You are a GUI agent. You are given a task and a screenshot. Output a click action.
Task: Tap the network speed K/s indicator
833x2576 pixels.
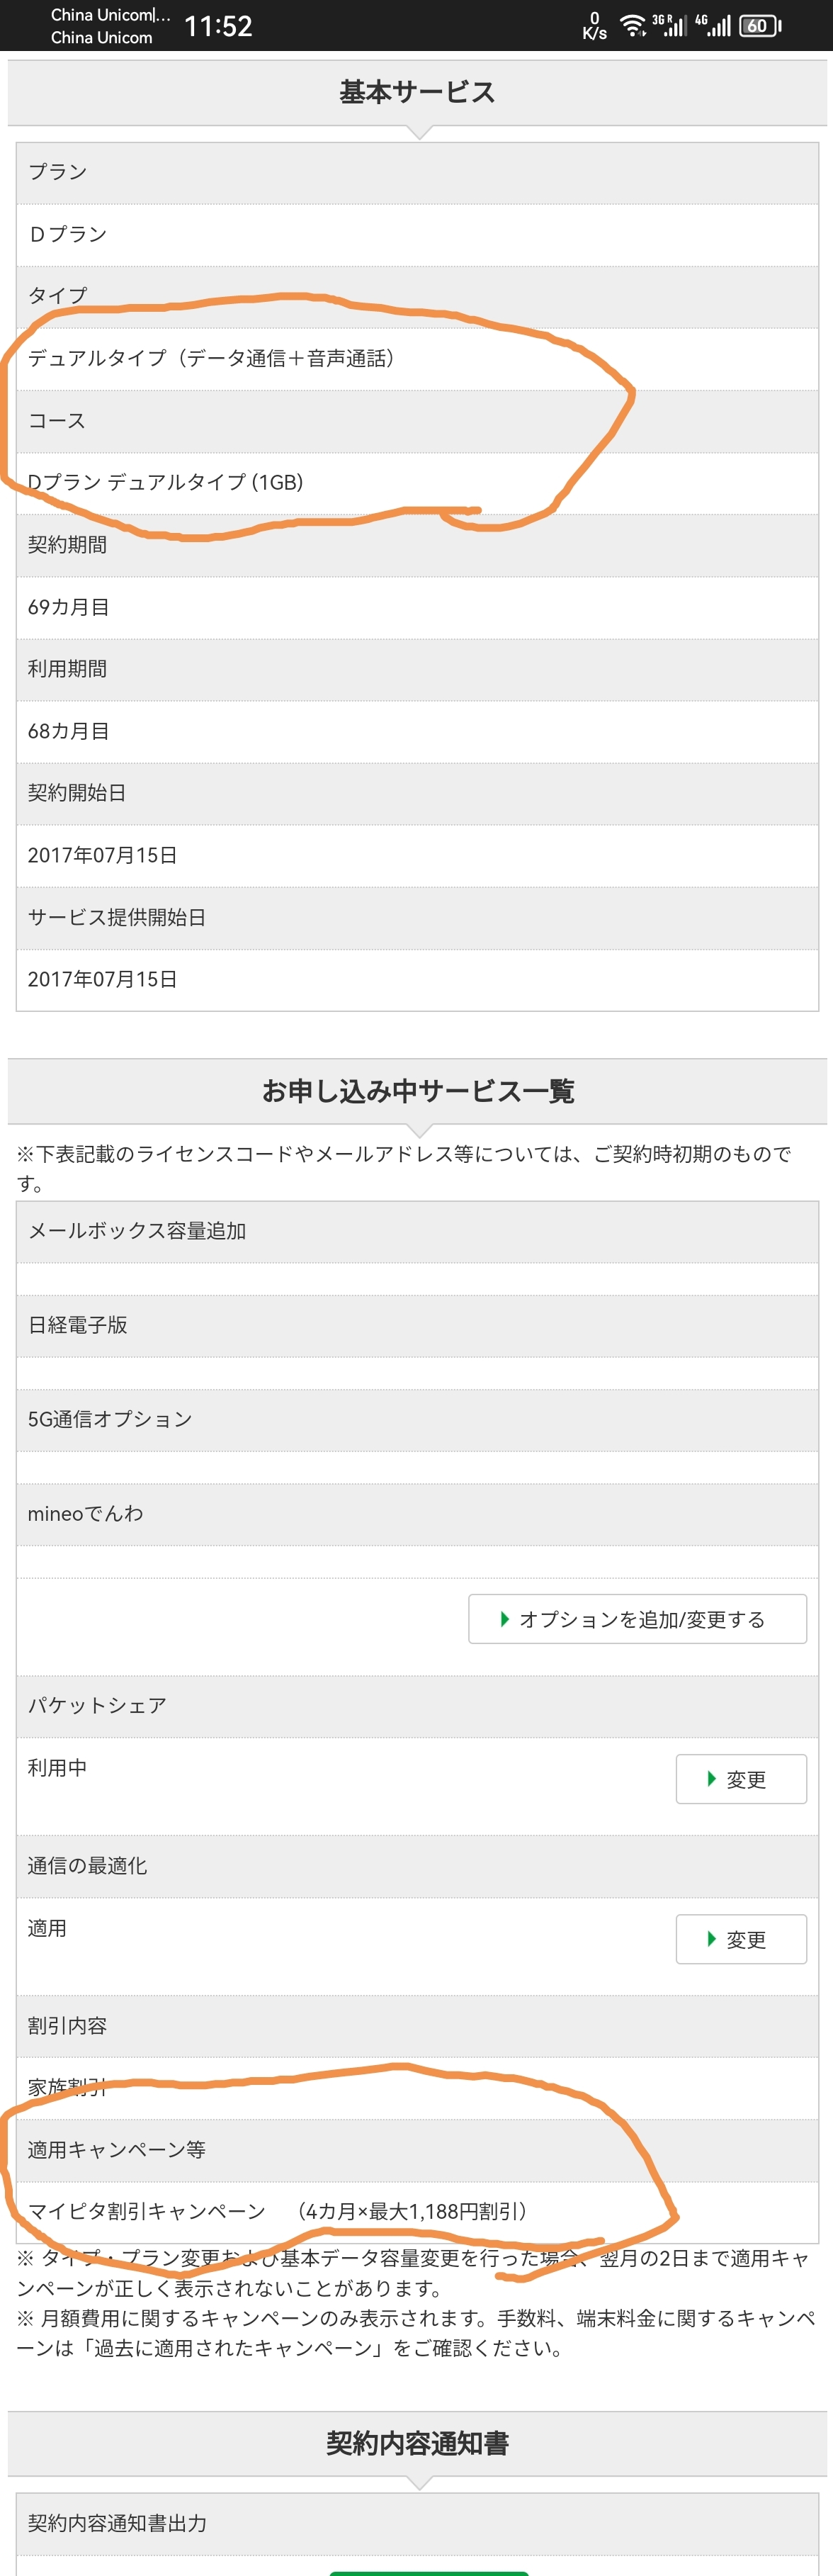(594, 26)
